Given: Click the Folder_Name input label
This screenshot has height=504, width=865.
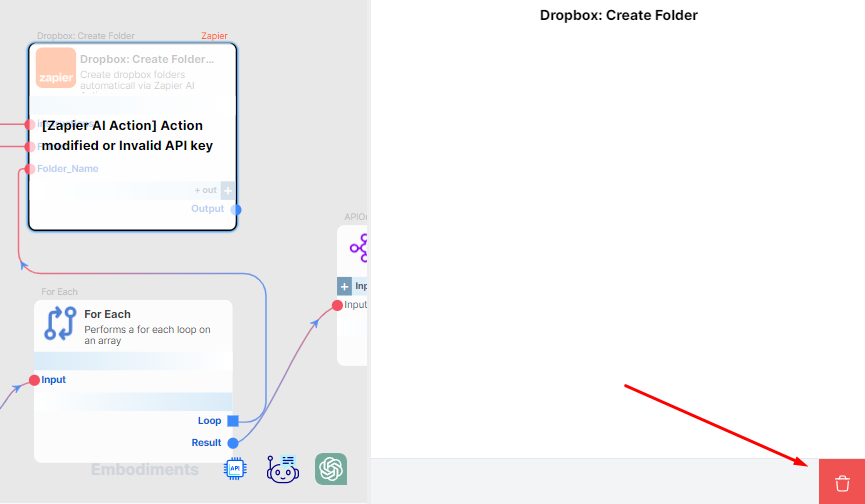Looking at the screenshot, I should pyautogui.click(x=68, y=169).
